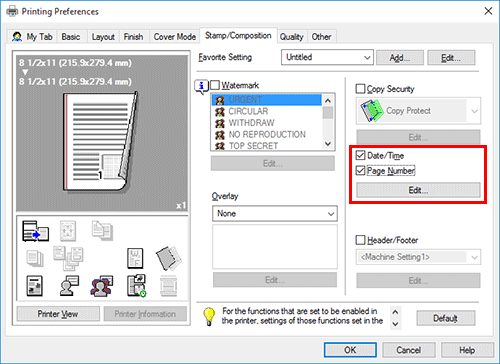Open the Favorite Setting Untitled dropdown
The height and width of the screenshot is (364, 500).
(x=327, y=57)
